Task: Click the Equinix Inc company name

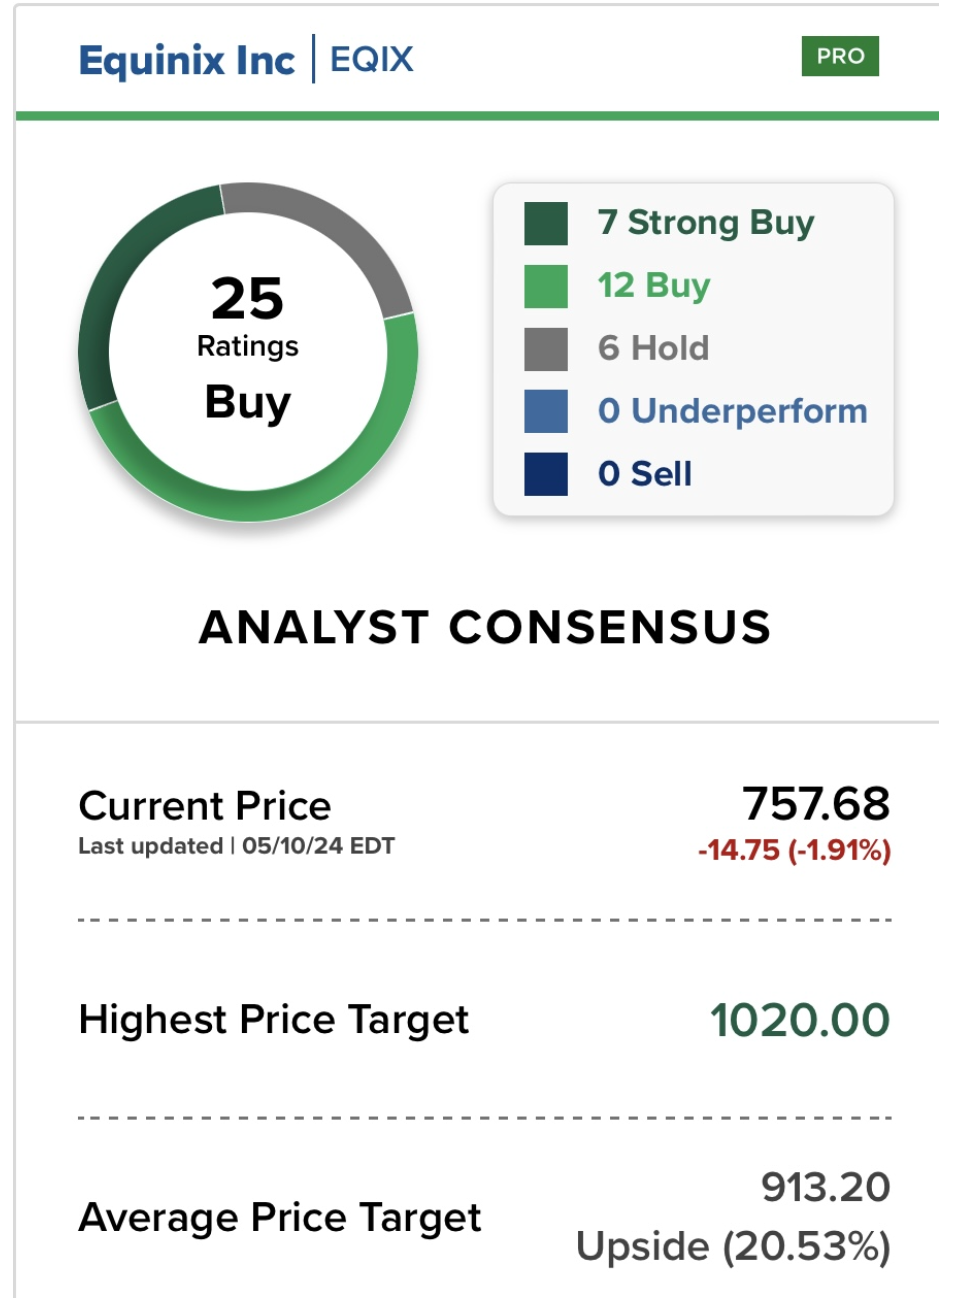Action: 187,60
